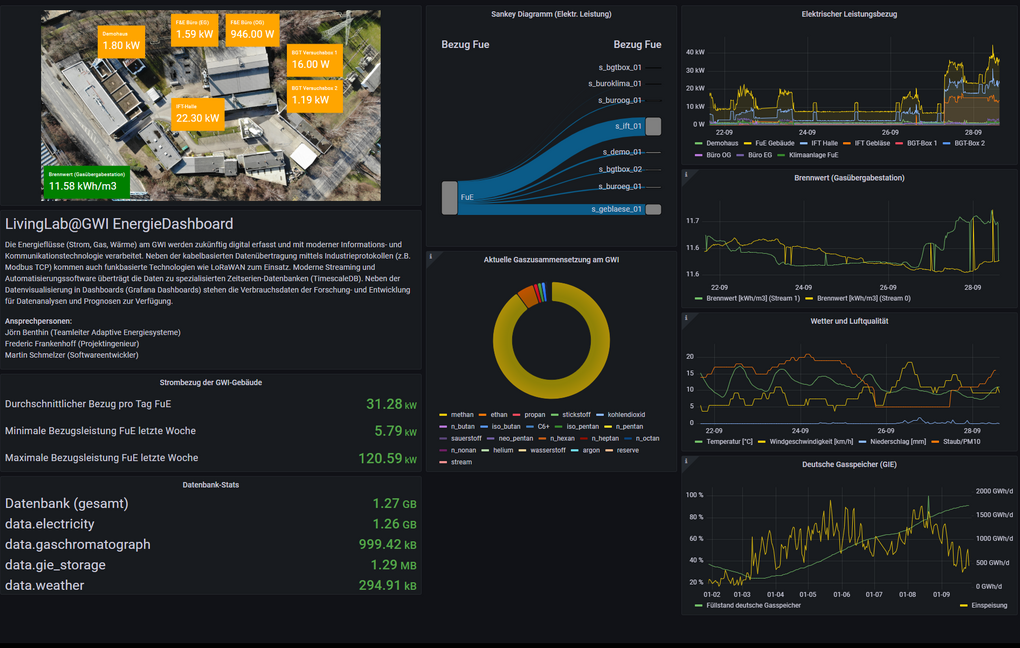The height and width of the screenshot is (648, 1020).
Task: Click the color swatch next to Temperatur [°C]
Action: pos(699,441)
